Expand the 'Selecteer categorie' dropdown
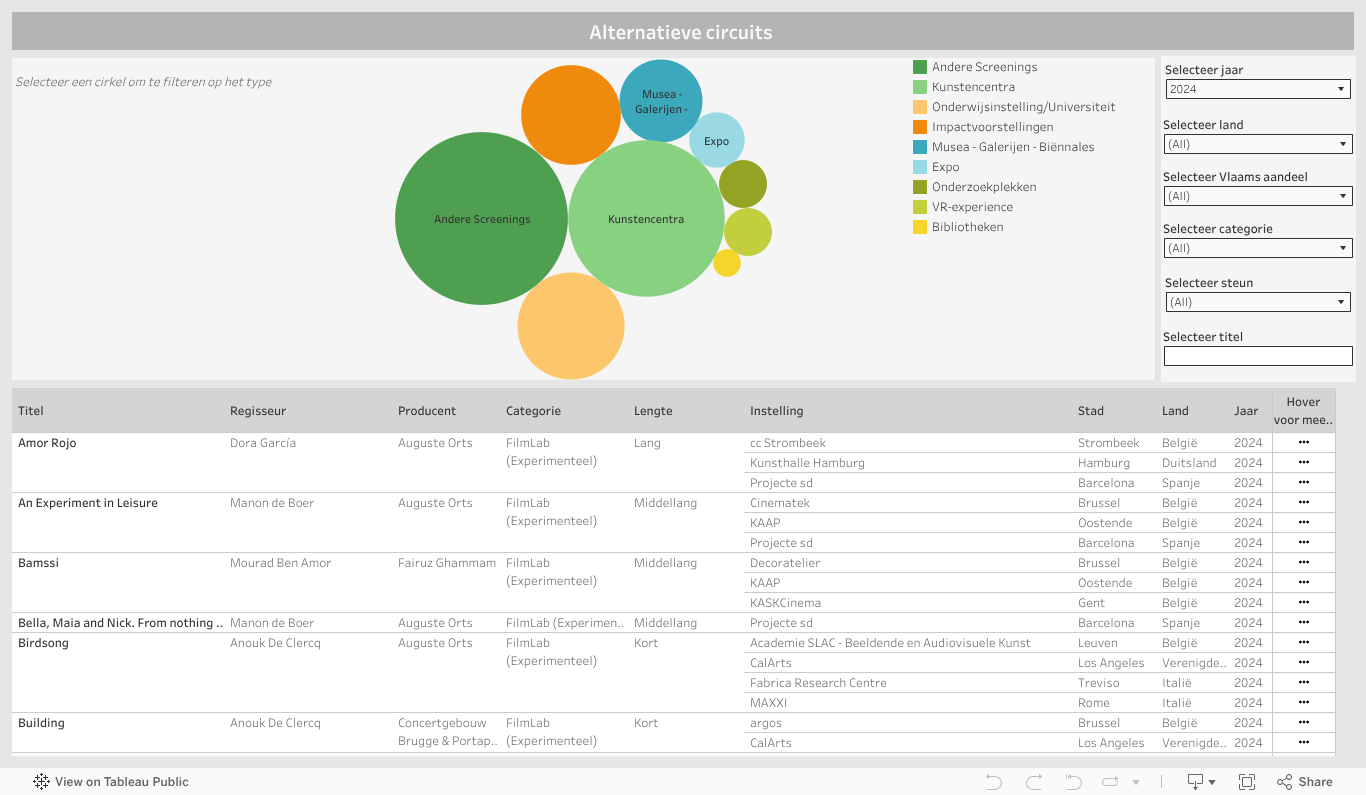 point(1257,248)
